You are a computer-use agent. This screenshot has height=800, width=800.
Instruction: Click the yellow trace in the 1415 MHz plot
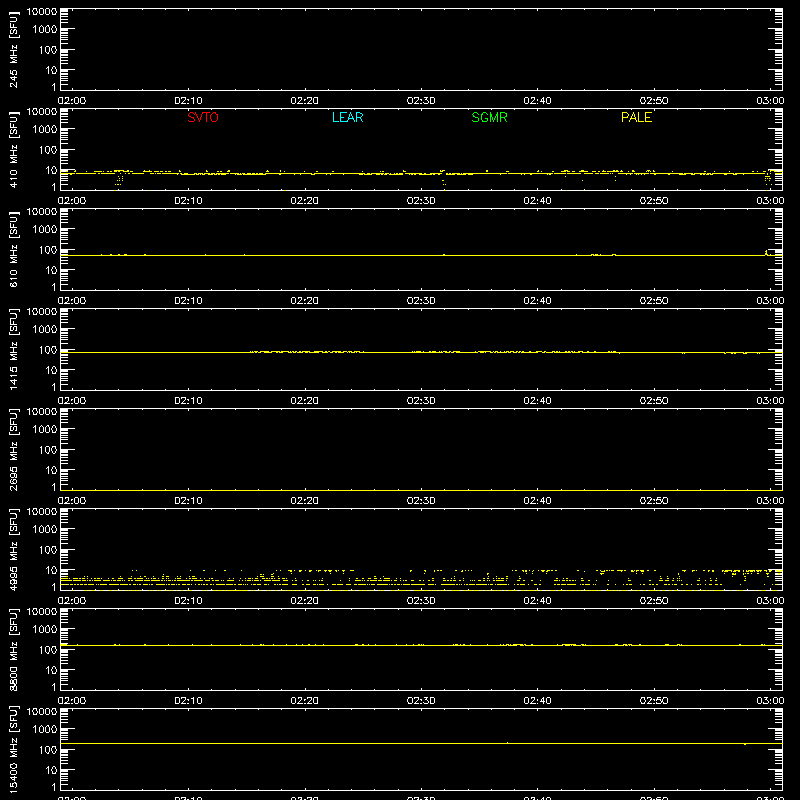click(421, 353)
